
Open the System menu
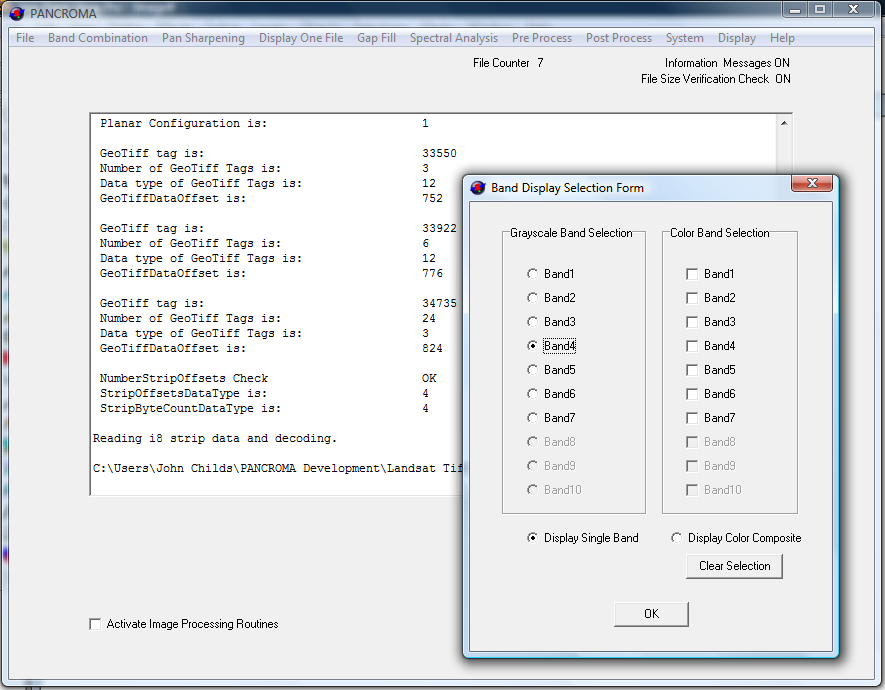[x=685, y=38]
